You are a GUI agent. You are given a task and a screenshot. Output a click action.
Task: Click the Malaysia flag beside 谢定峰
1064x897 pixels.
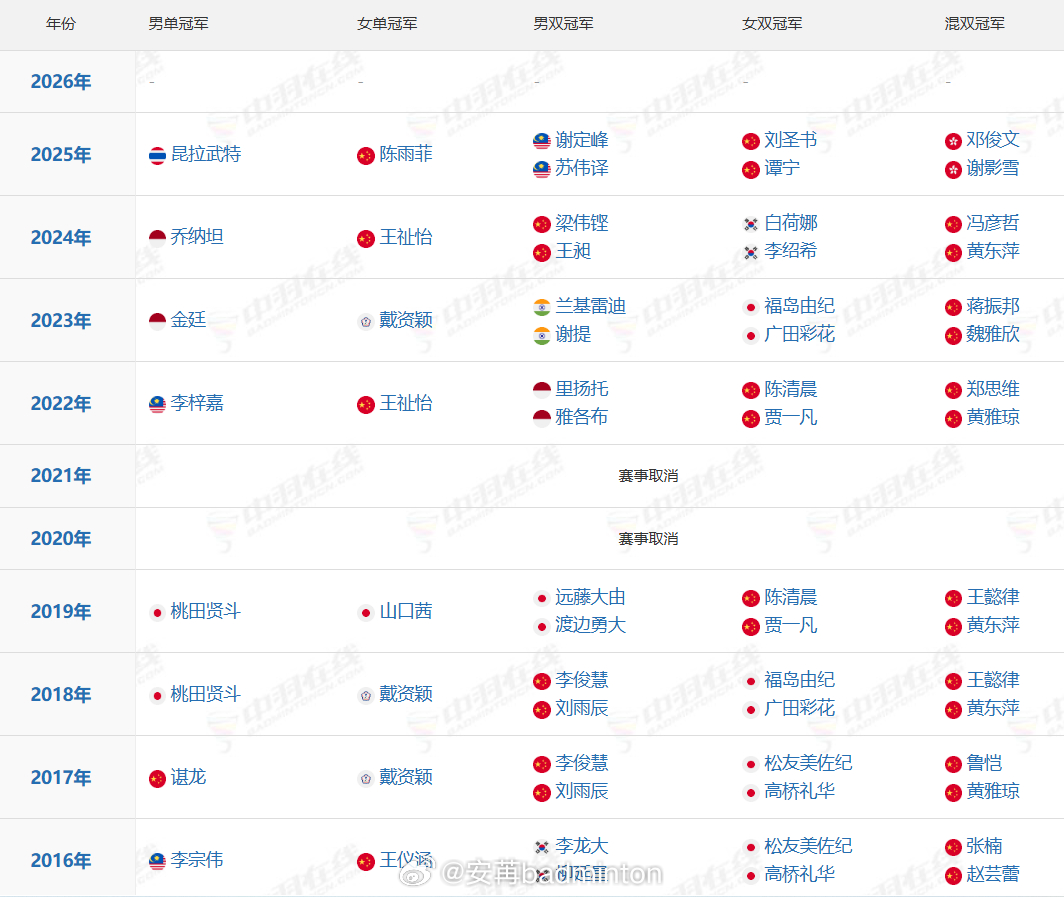542,141
